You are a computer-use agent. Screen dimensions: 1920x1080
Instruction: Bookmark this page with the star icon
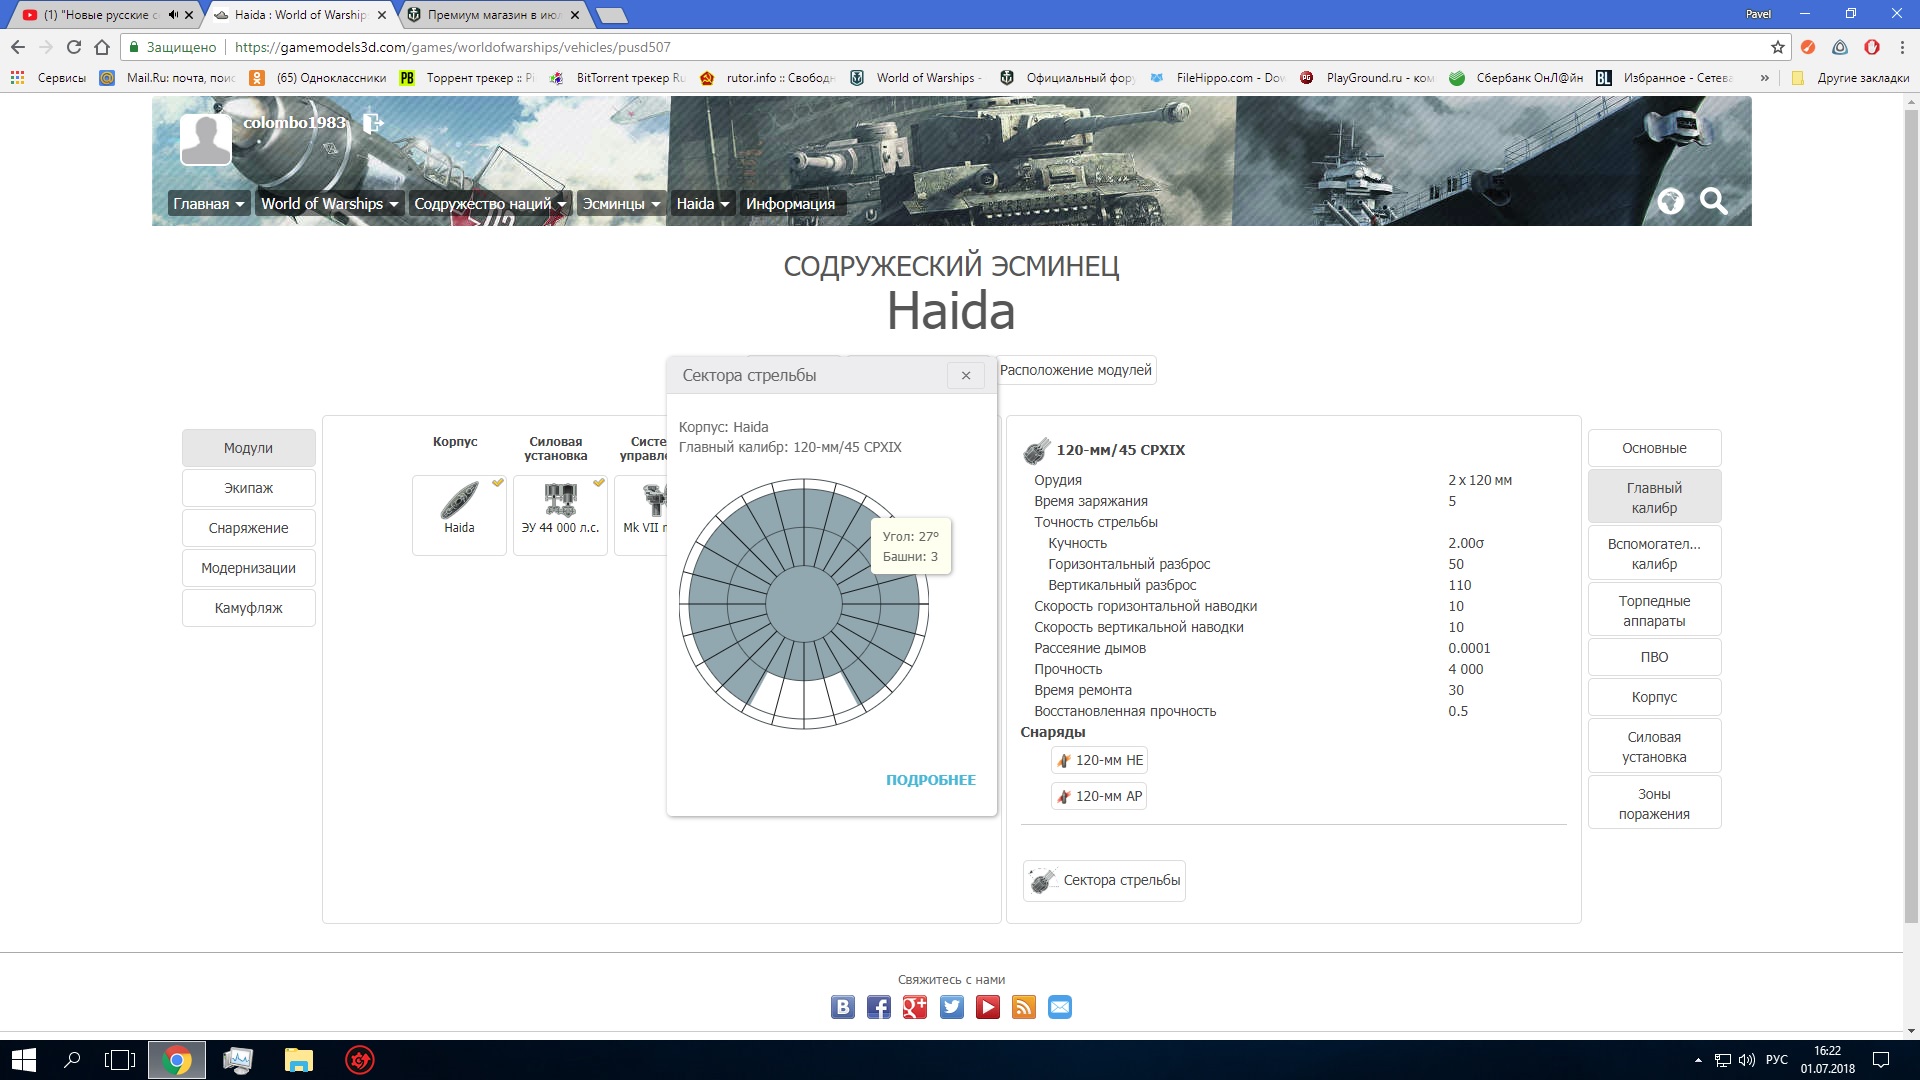(1777, 47)
